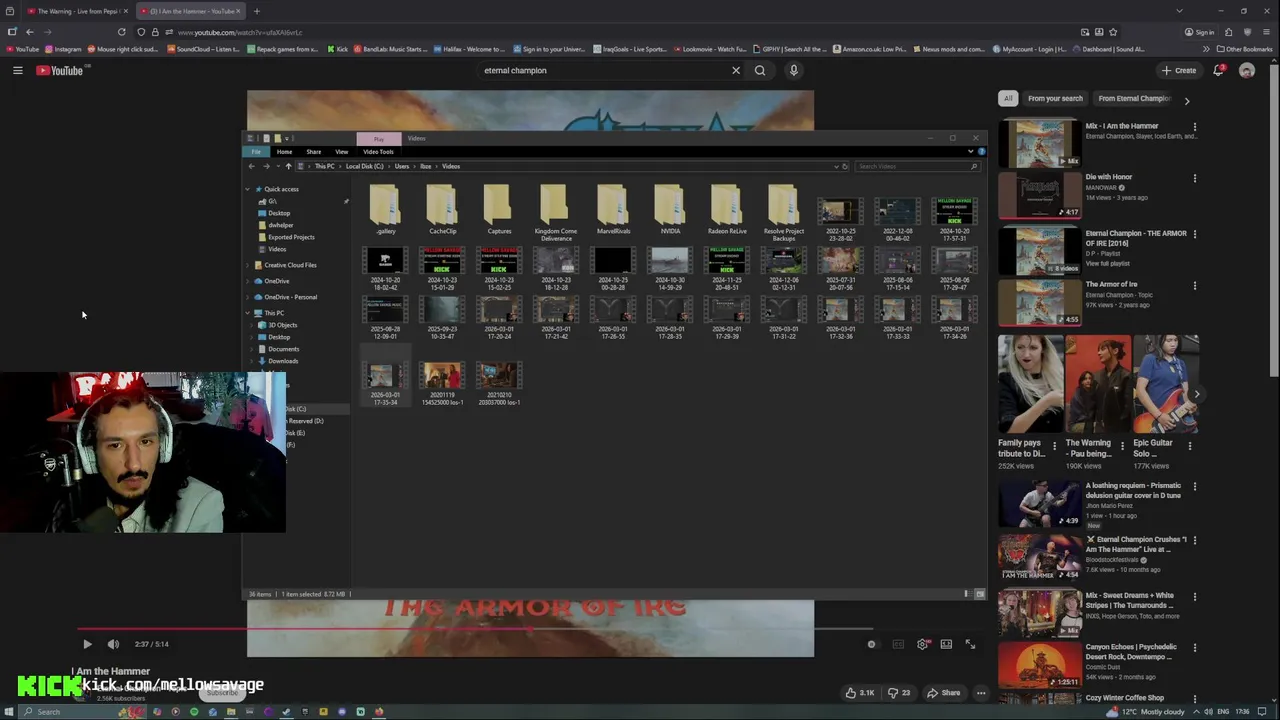Go back in File Explorer
The width and height of the screenshot is (1280, 720).
(252, 166)
